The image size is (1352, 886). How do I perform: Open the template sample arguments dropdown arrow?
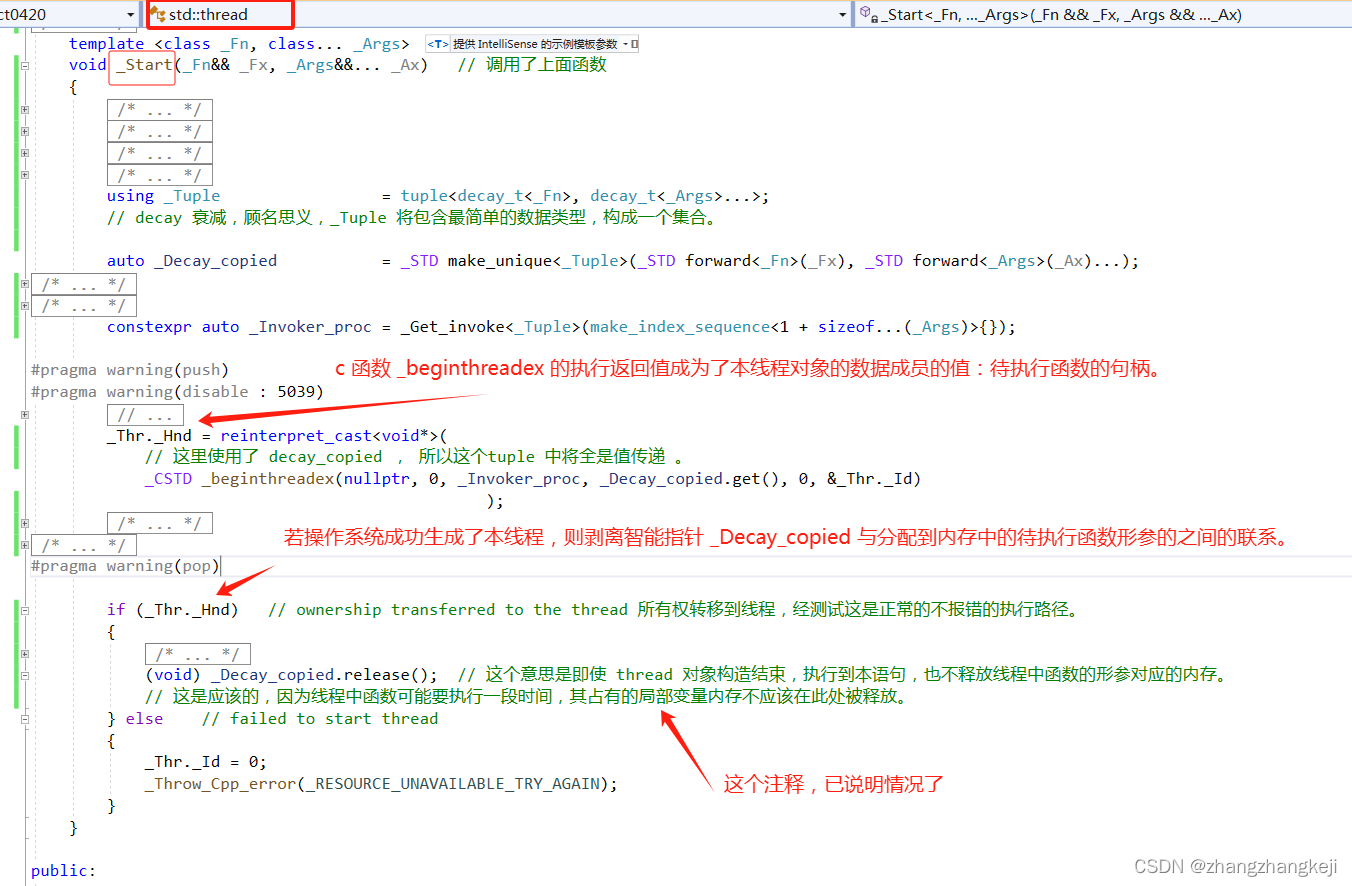[626, 44]
